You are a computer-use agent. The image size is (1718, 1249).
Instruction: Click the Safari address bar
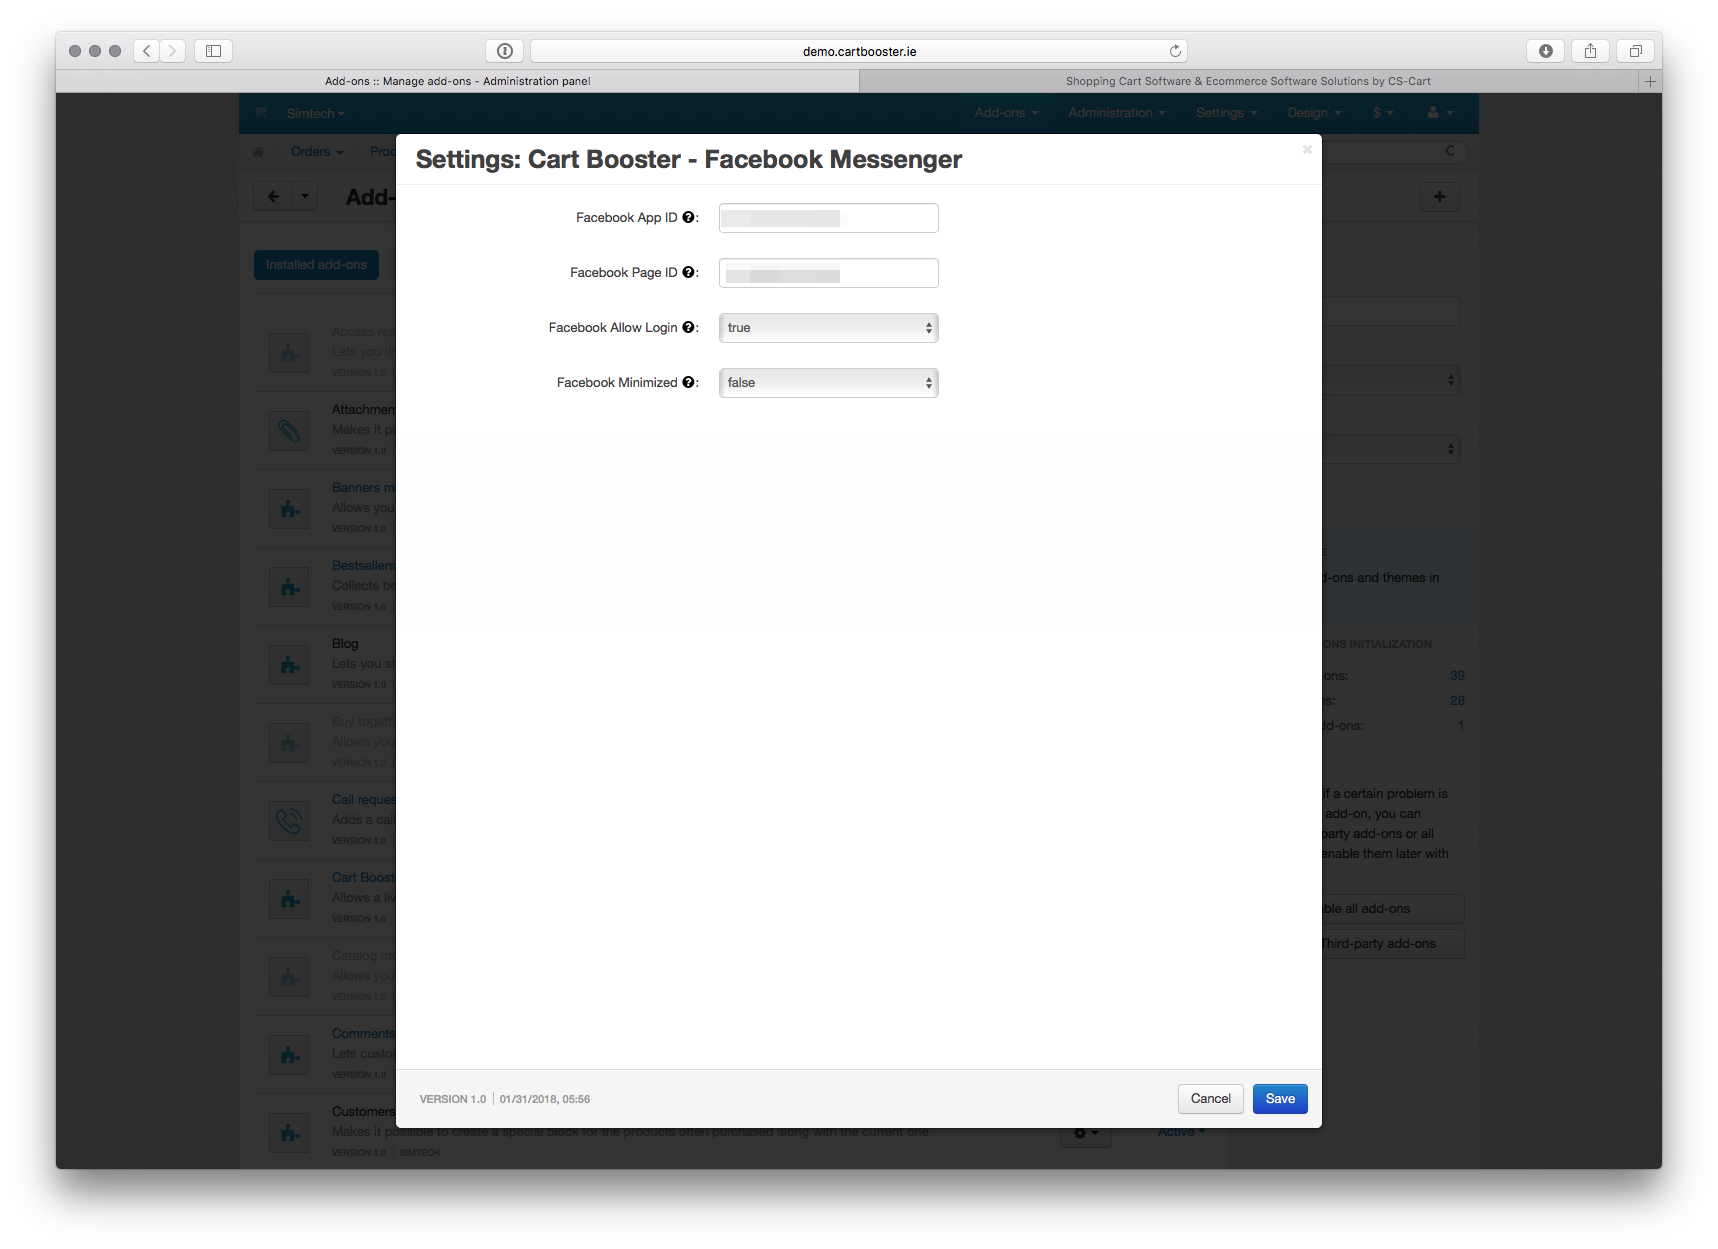coord(859,51)
